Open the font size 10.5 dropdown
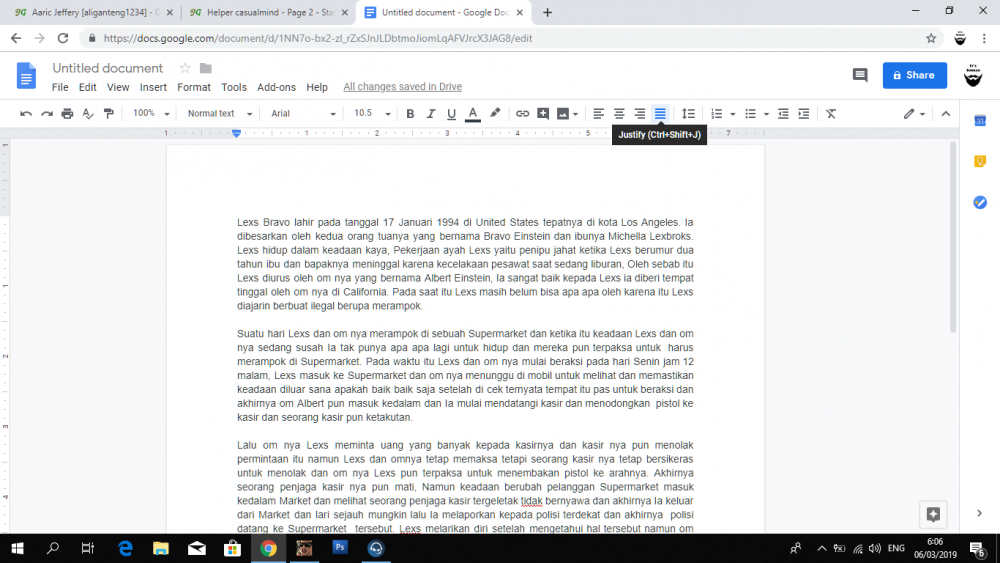This screenshot has height=563, width=1000. [372, 113]
